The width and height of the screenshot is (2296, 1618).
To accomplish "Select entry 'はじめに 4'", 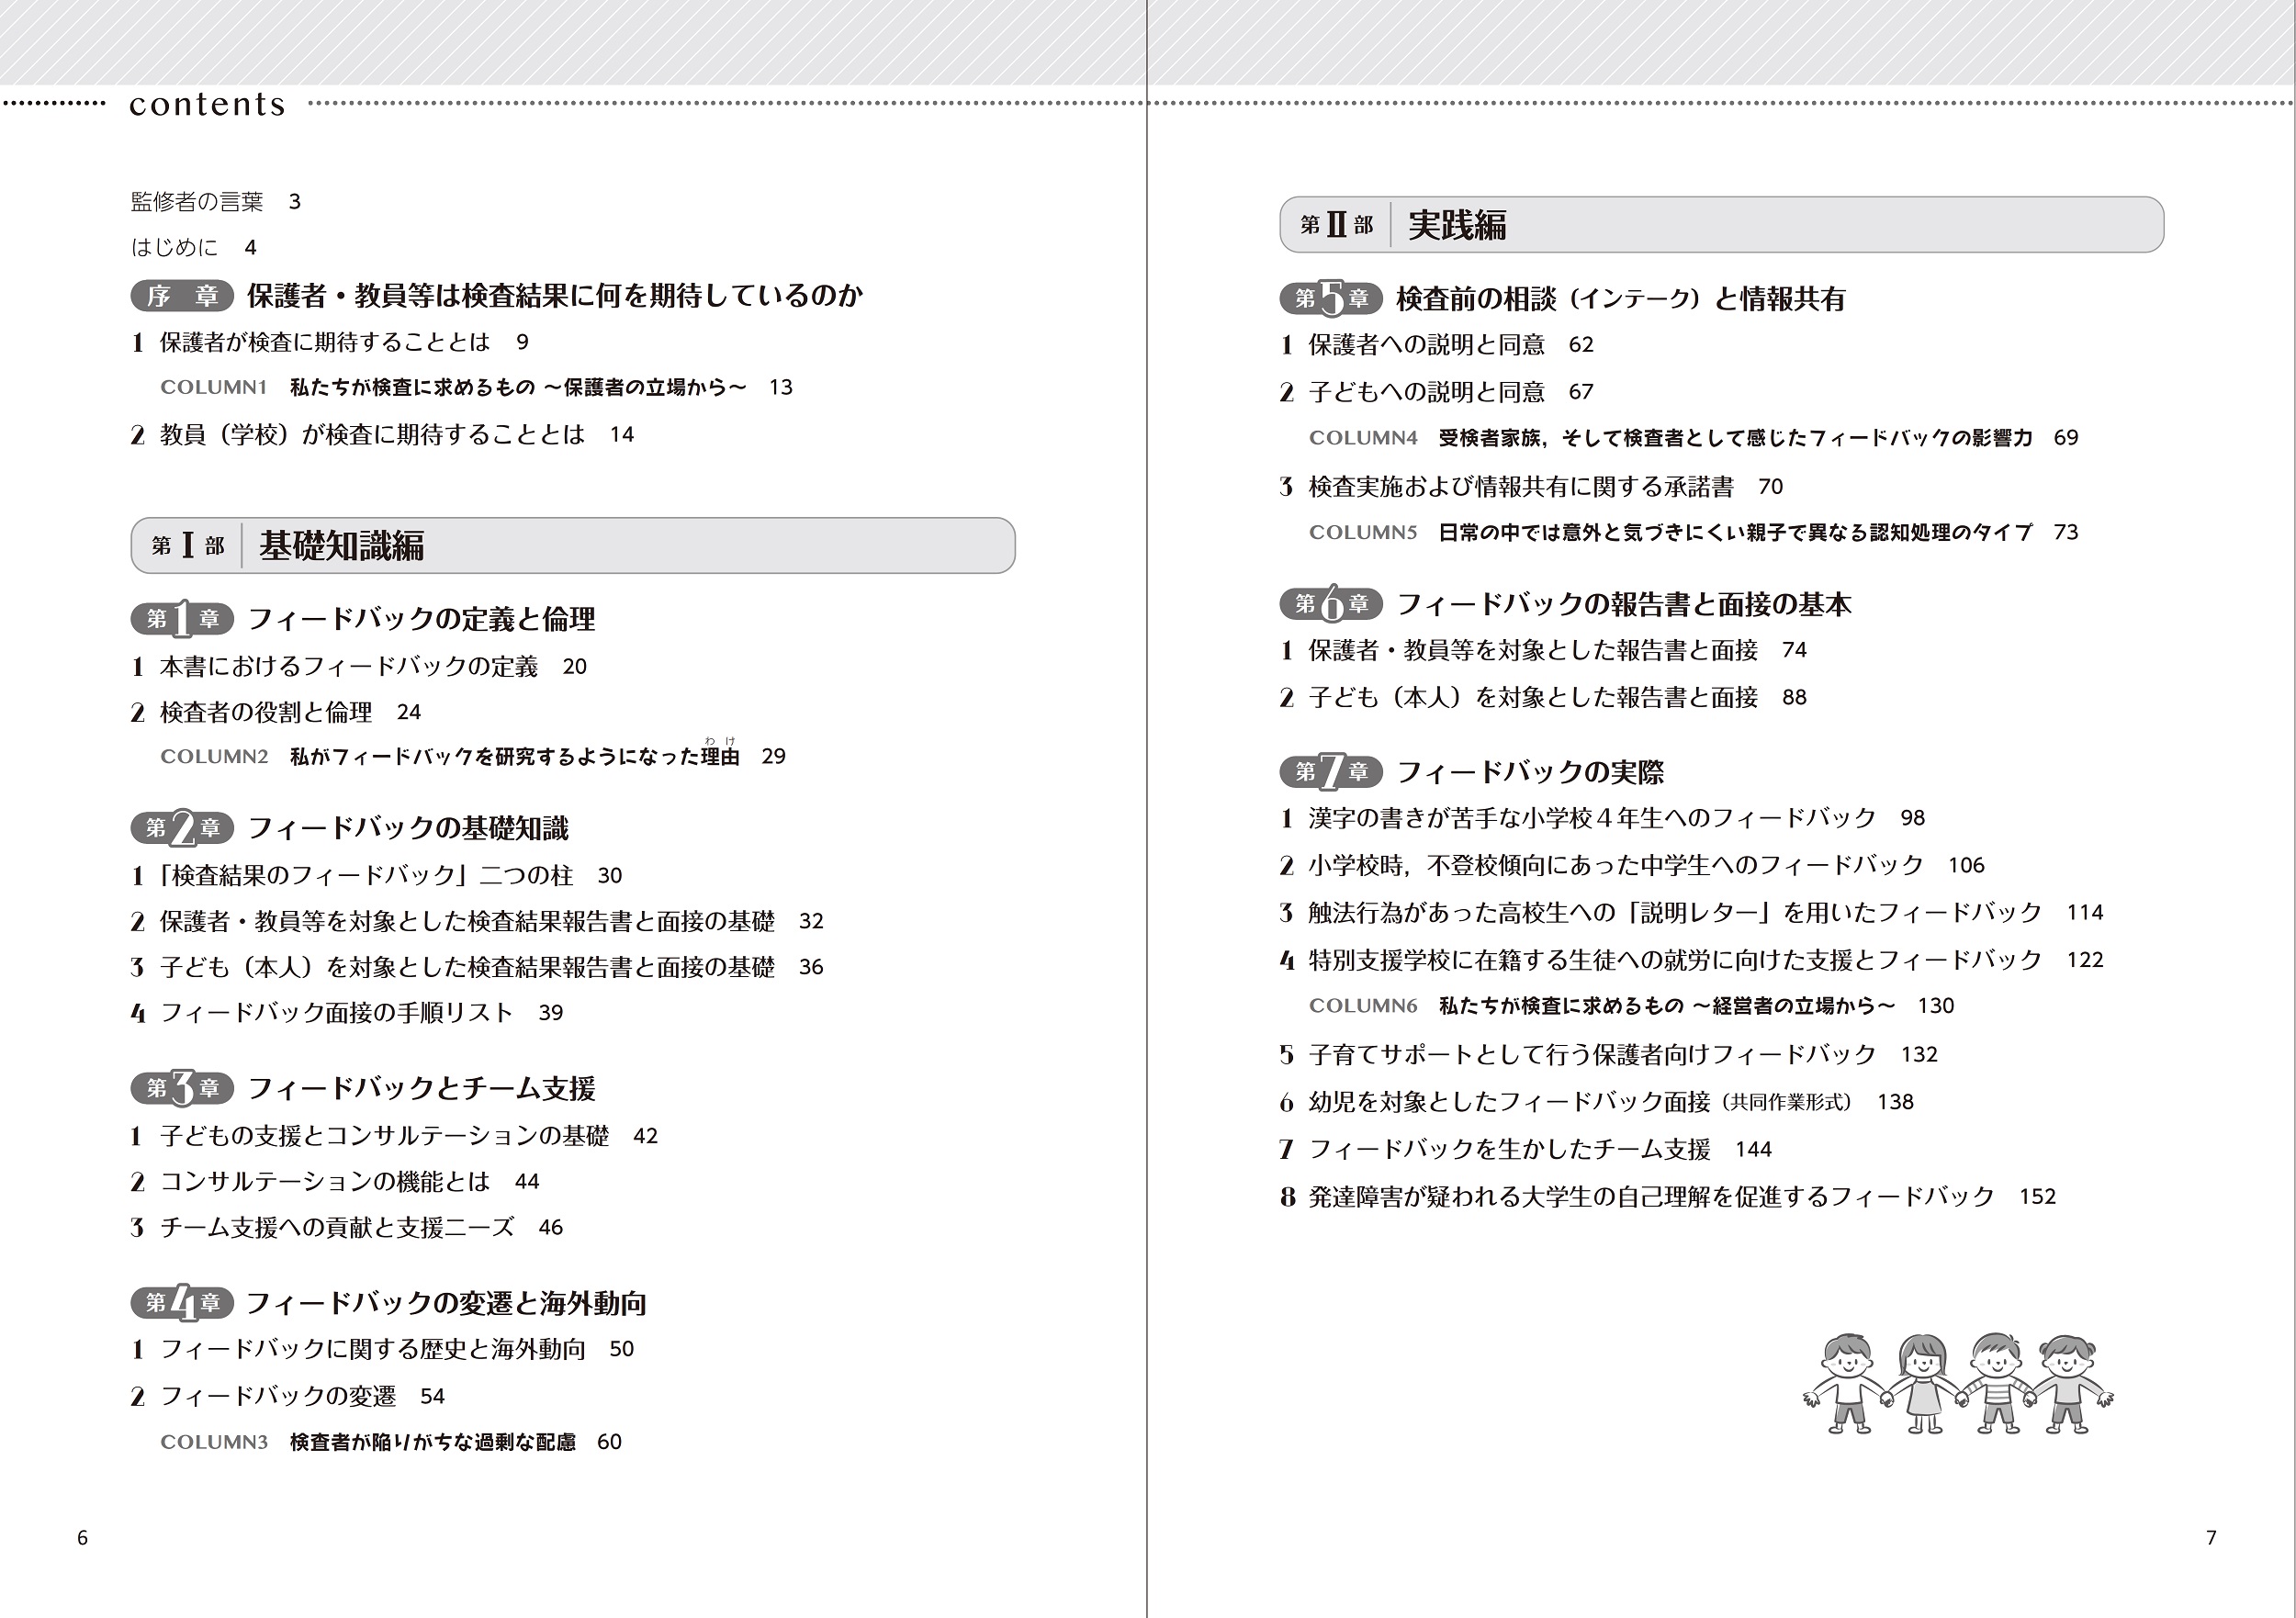I will [194, 247].
